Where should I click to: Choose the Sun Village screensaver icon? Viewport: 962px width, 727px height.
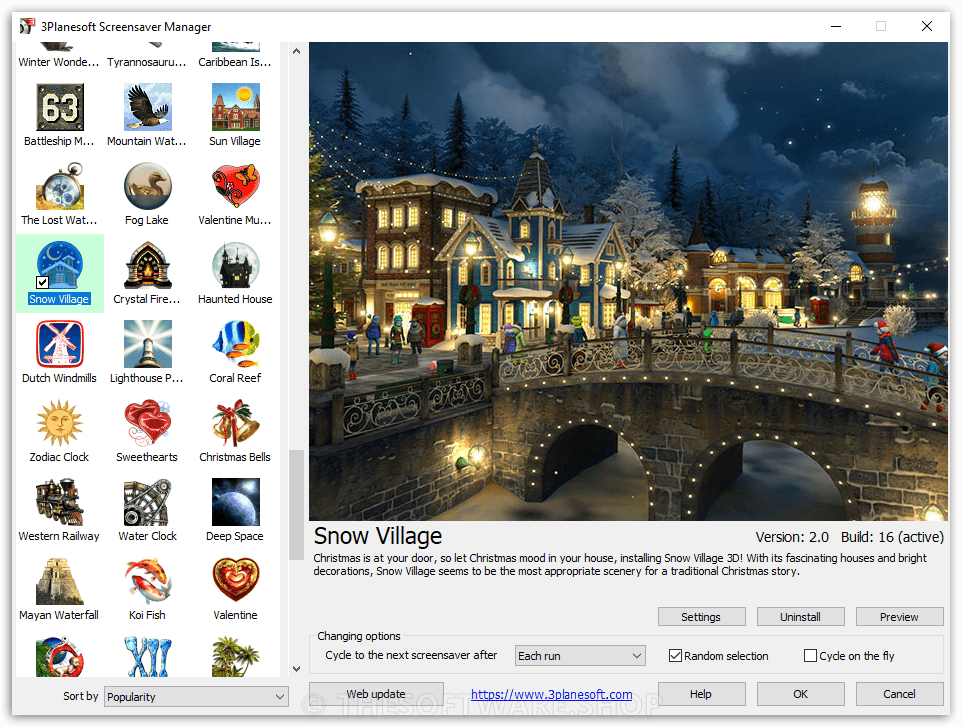tap(236, 107)
